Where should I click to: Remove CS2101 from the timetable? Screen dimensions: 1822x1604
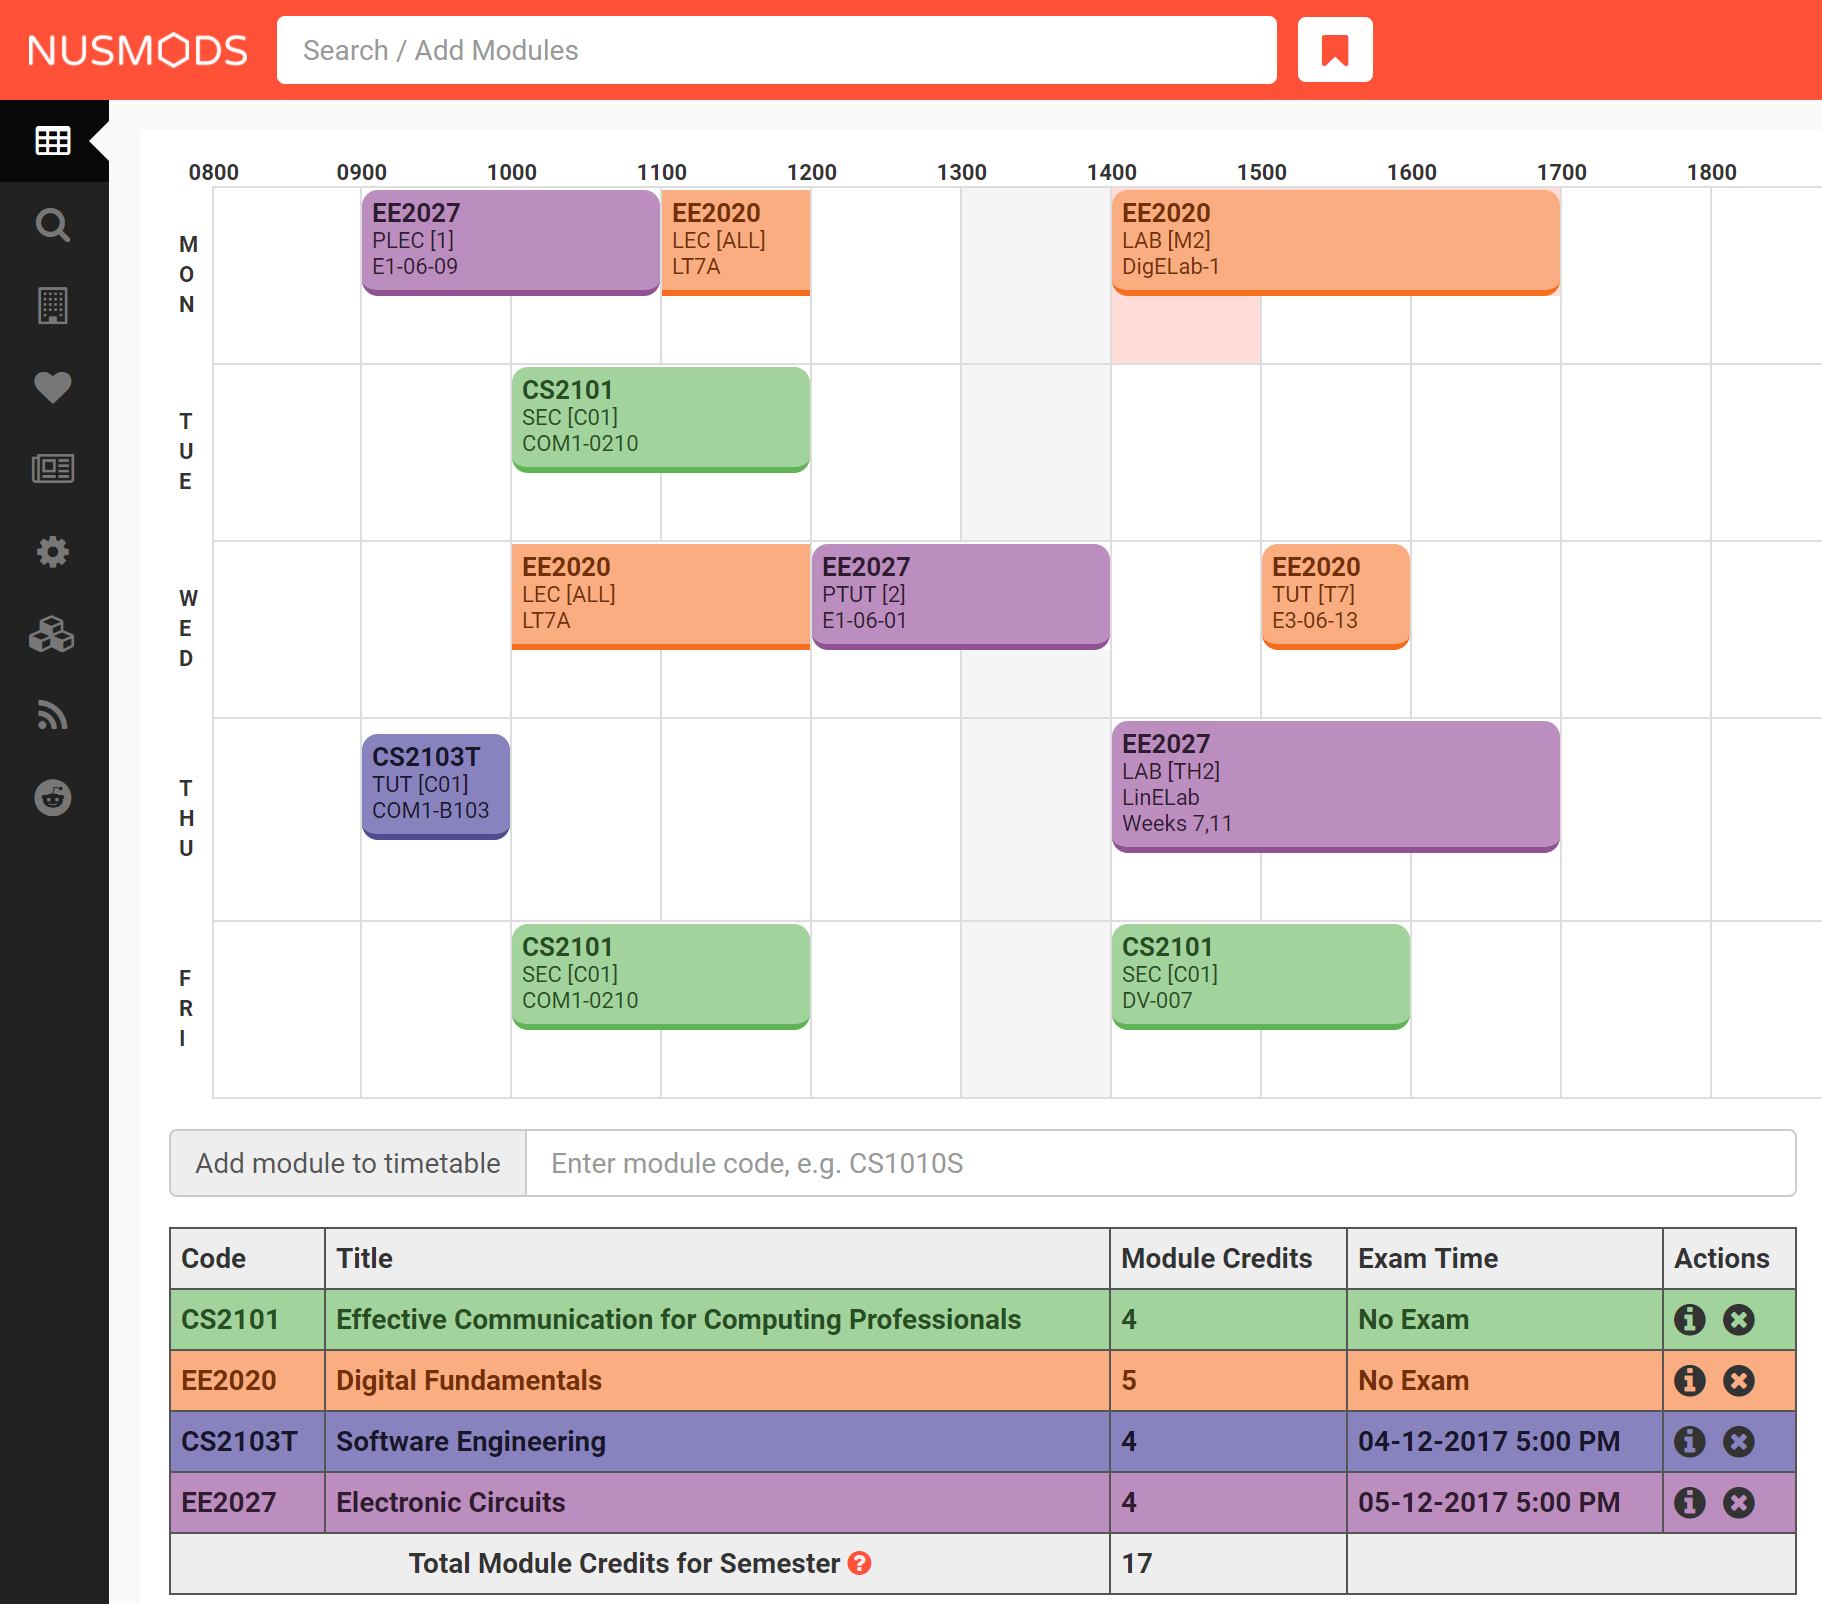(1739, 1320)
